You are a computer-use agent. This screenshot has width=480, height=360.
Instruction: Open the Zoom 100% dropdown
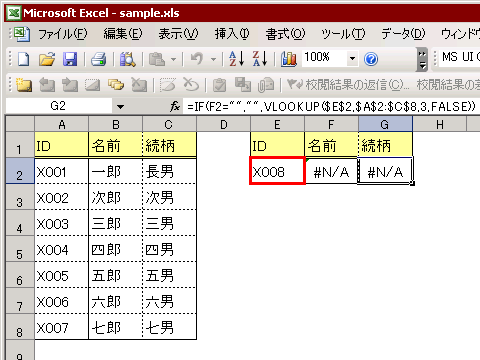[x=352, y=59]
